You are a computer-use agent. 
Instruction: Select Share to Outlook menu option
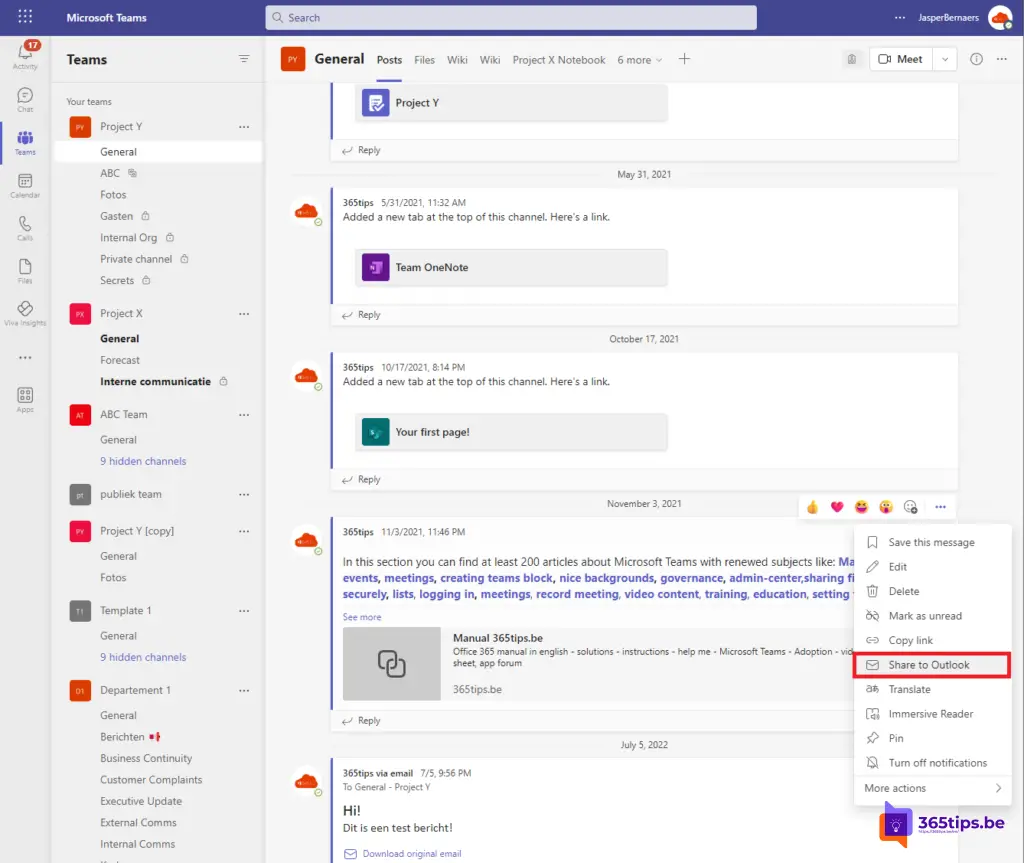click(930, 665)
